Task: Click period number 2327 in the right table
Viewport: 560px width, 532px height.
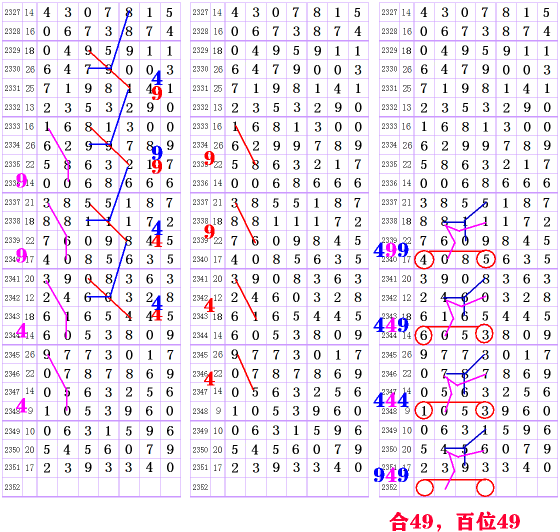Action: pos(389,12)
